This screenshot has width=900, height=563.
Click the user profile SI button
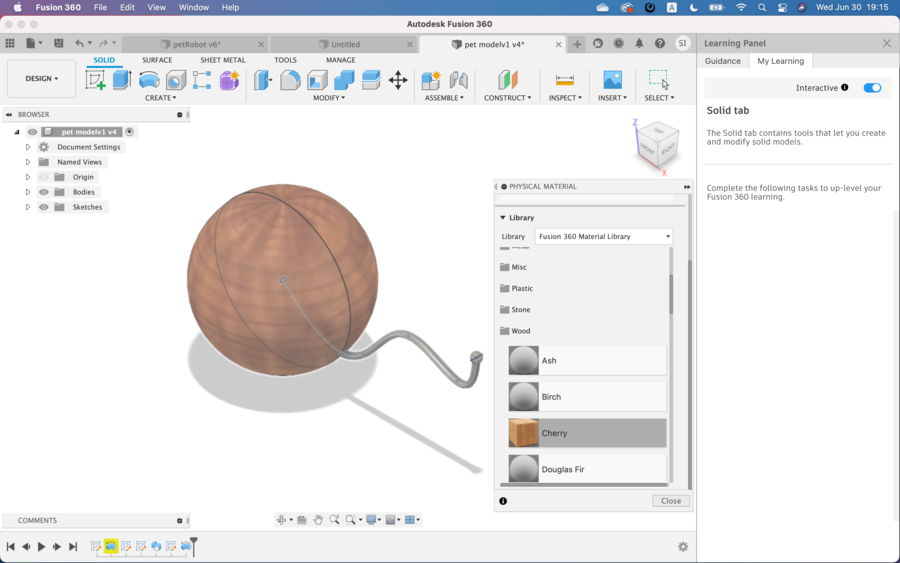pyautogui.click(x=682, y=43)
